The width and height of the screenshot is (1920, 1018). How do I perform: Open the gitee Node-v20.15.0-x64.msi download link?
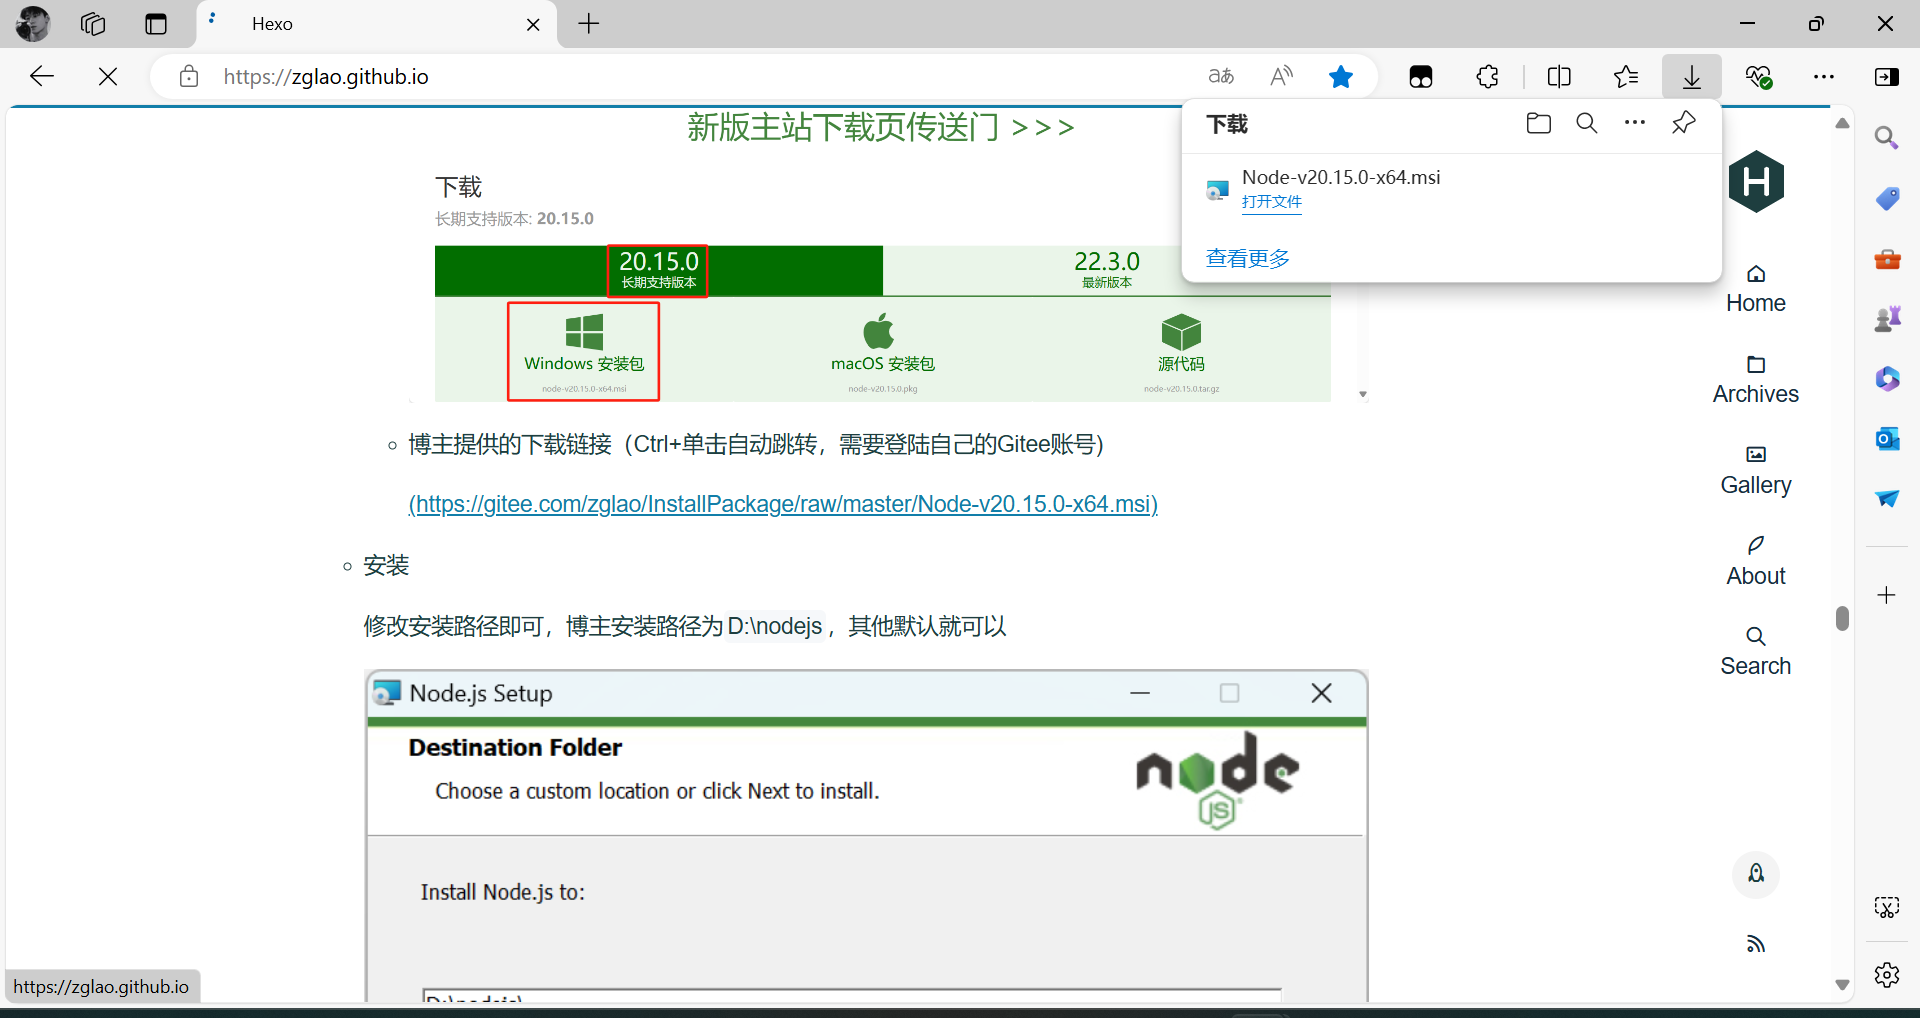[783, 504]
